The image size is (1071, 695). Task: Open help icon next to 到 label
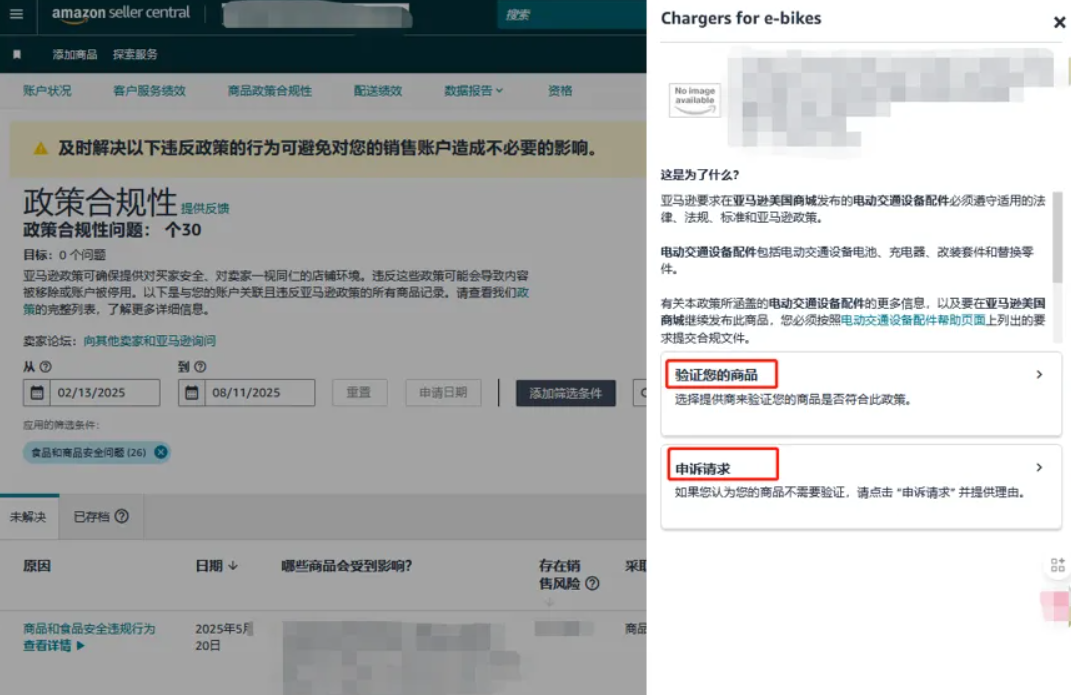coord(200,367)
